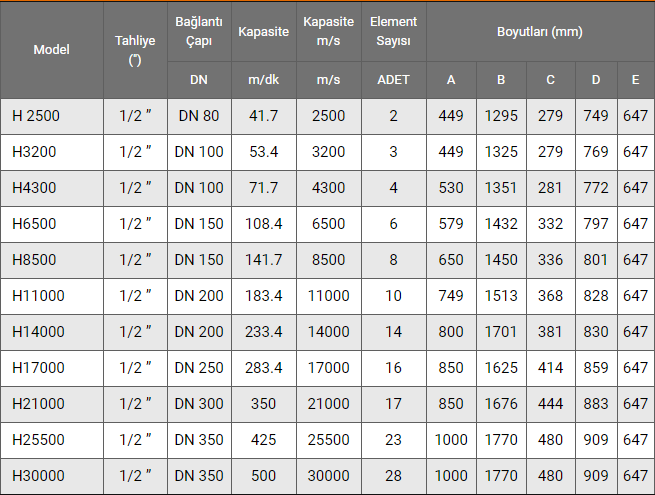Click the DN 300 cell for H21000
Image resolution: width=655 pixels, height=495 pixels.
pos(199,404)
